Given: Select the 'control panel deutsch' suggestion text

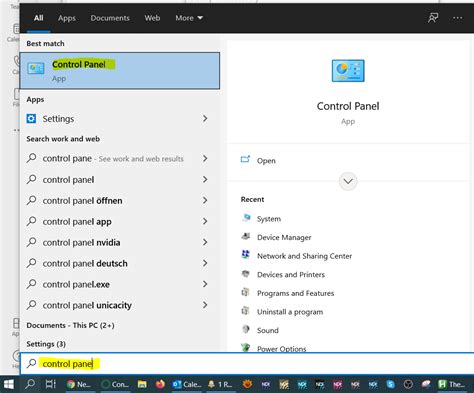Looking at the screenshot, I should 85,263.
